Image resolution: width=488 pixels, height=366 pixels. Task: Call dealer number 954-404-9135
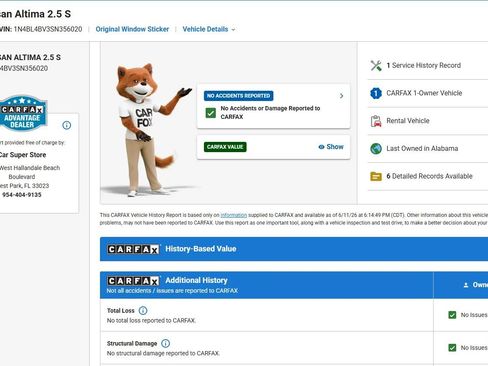point(22,195)
